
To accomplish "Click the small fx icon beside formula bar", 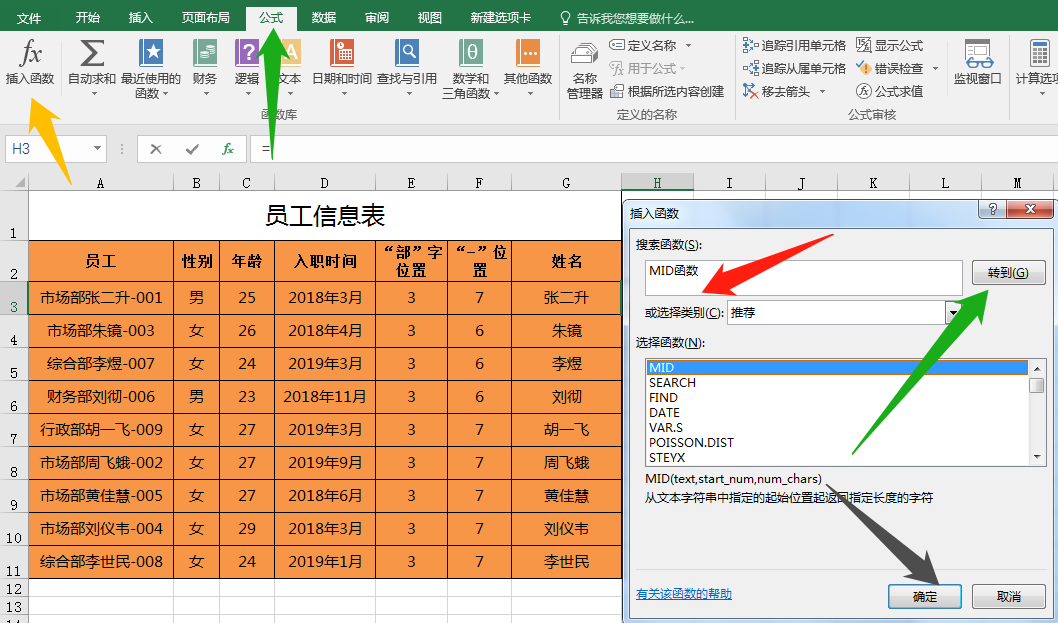I will [228, 149].
